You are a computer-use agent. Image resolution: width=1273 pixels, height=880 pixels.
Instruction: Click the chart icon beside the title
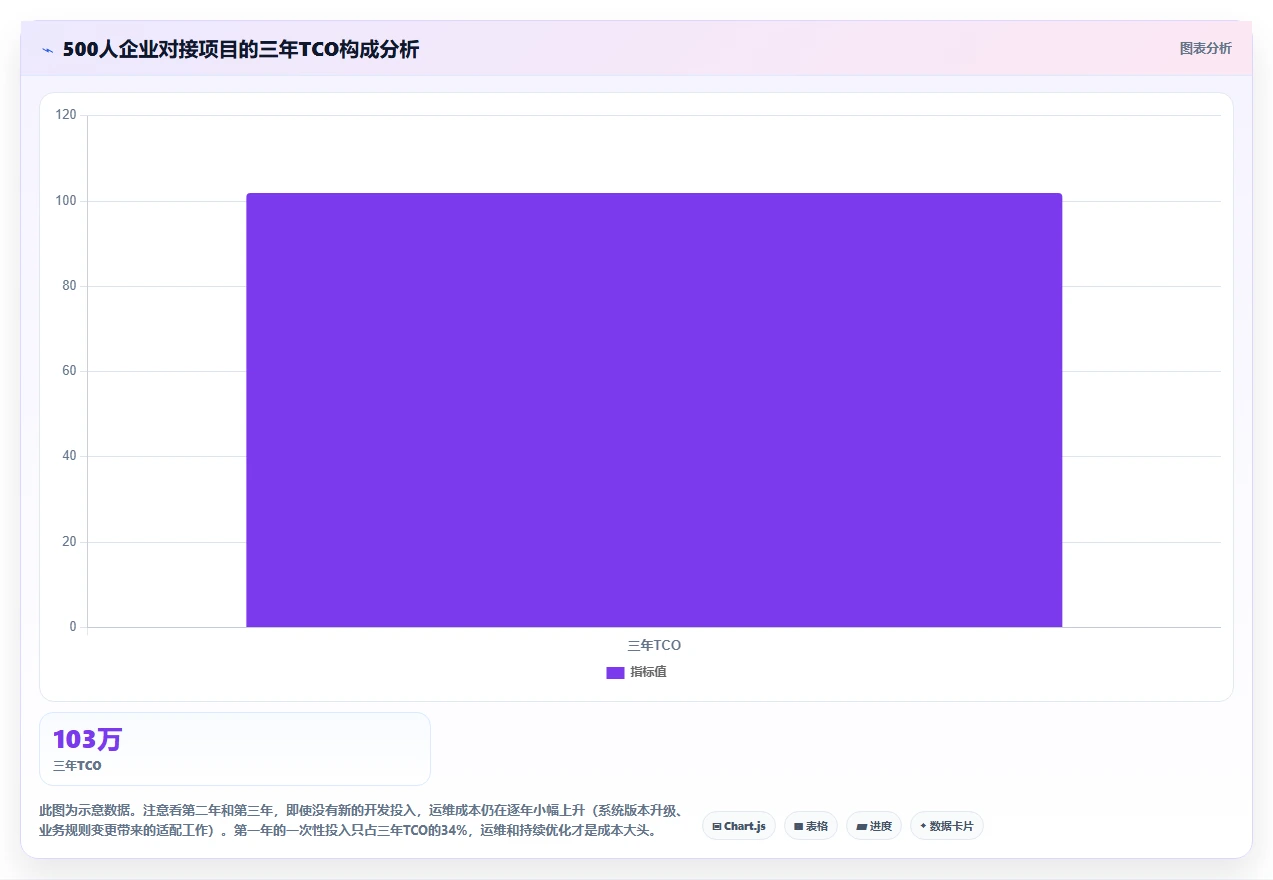coord(47,50)
